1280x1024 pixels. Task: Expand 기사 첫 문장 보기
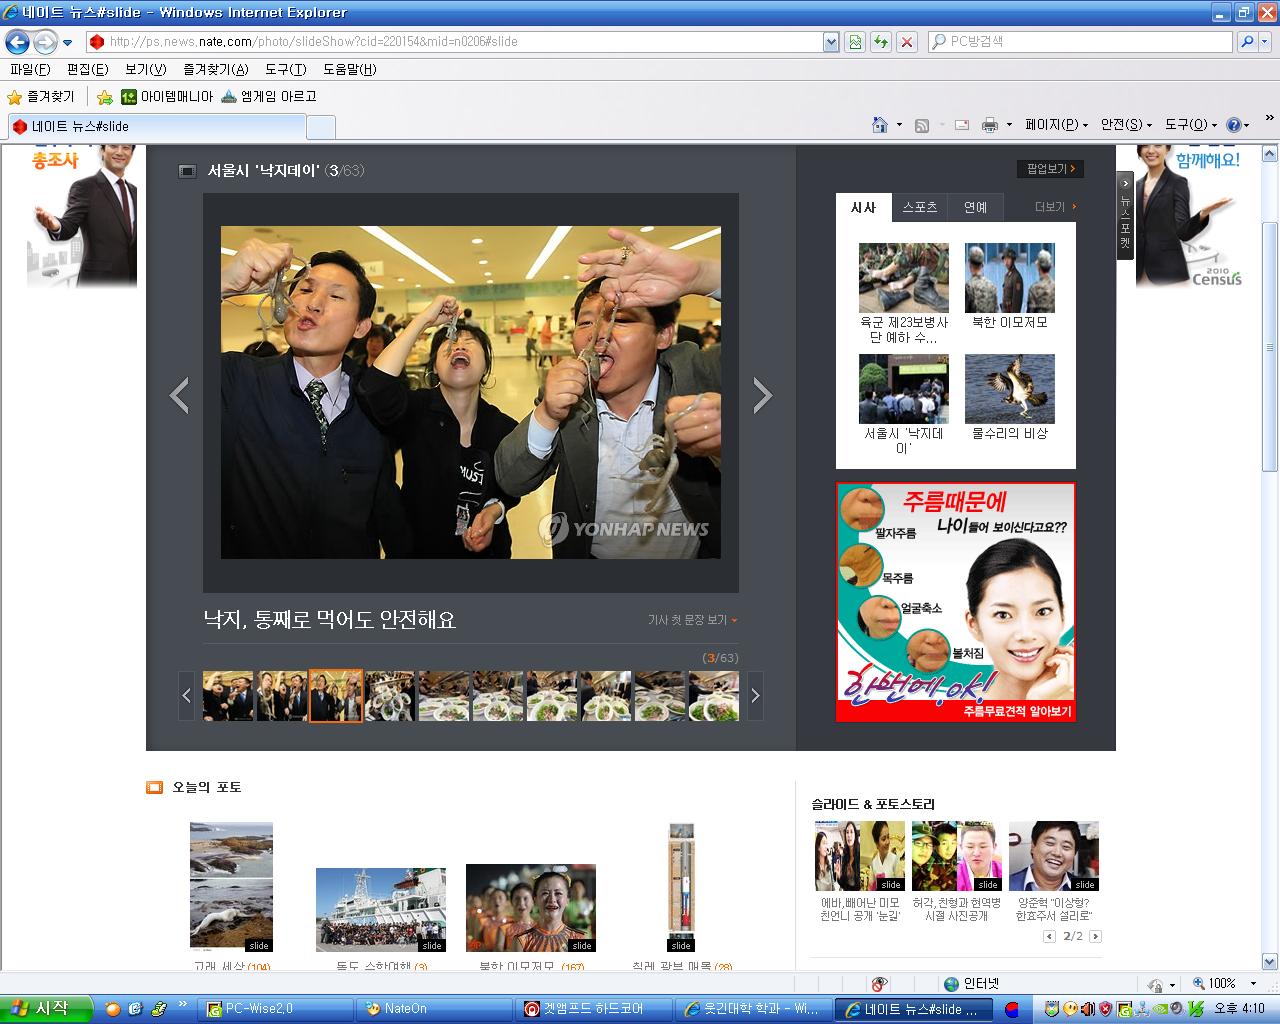[692, 620]
